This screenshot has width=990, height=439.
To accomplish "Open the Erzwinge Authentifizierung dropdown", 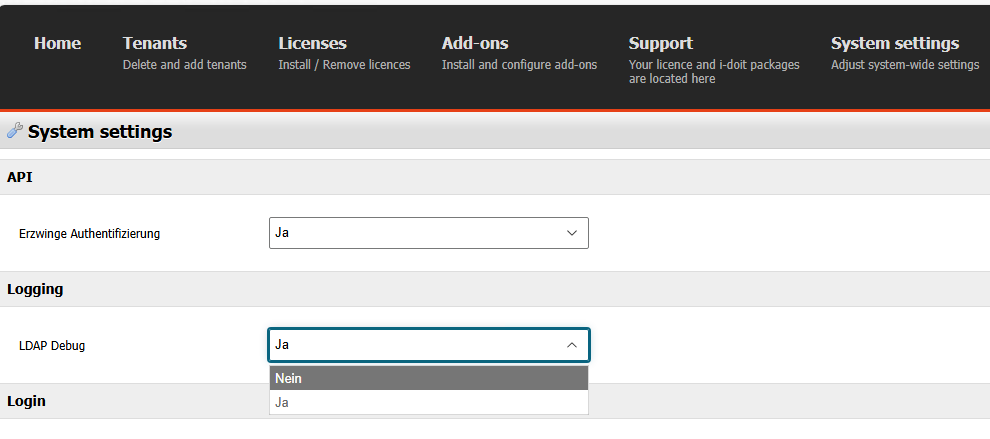I will pos(428,233).
